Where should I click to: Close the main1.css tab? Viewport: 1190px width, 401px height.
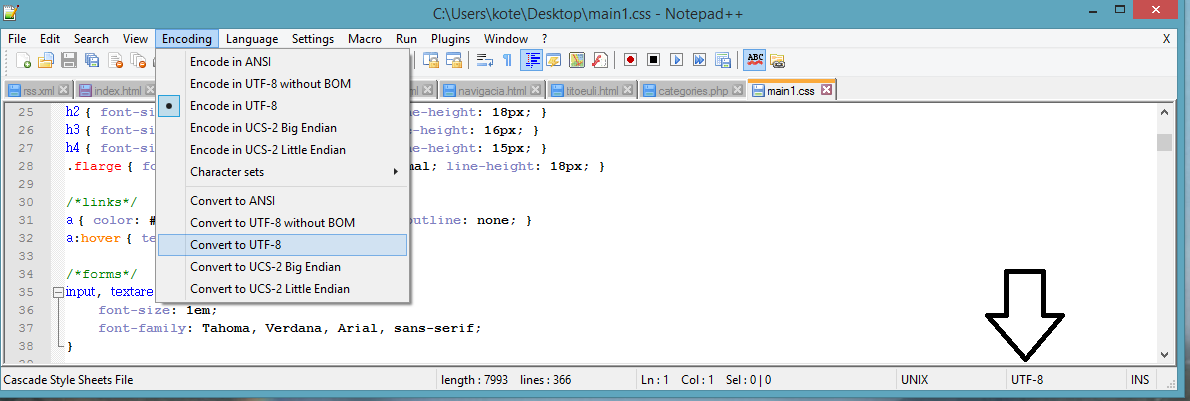[x=826, y=91]
